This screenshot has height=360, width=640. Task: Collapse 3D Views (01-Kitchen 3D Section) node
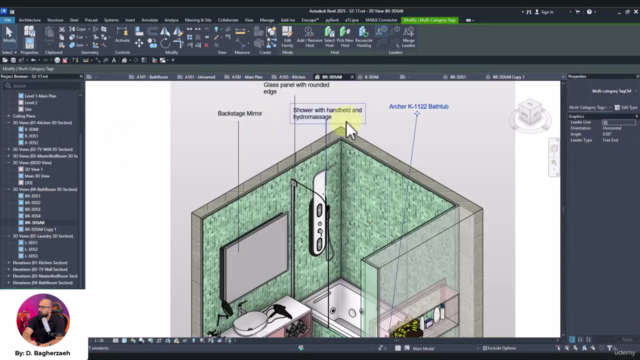(9, 122)
